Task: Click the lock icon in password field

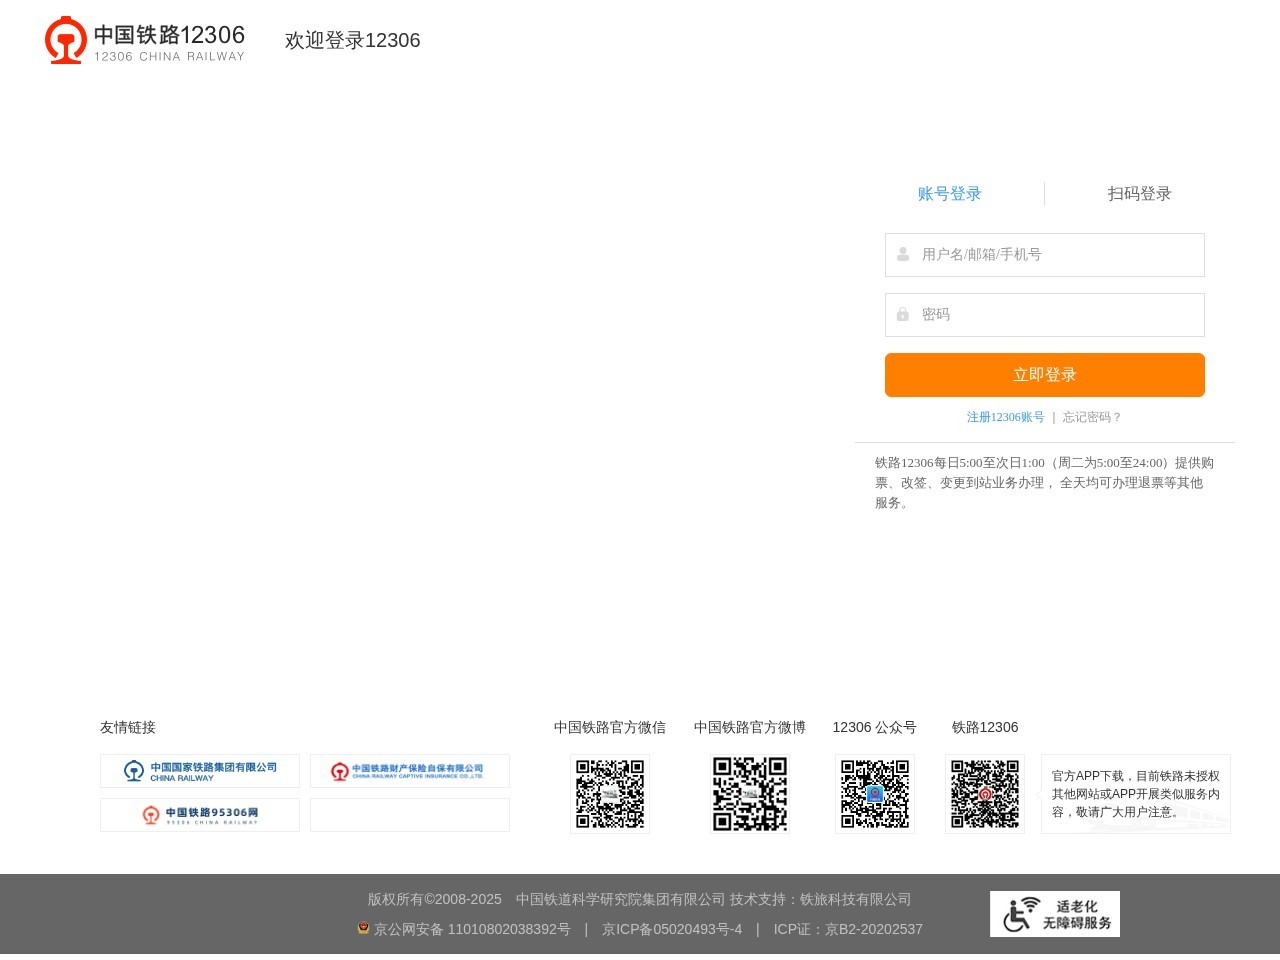Action: [903, 315]
